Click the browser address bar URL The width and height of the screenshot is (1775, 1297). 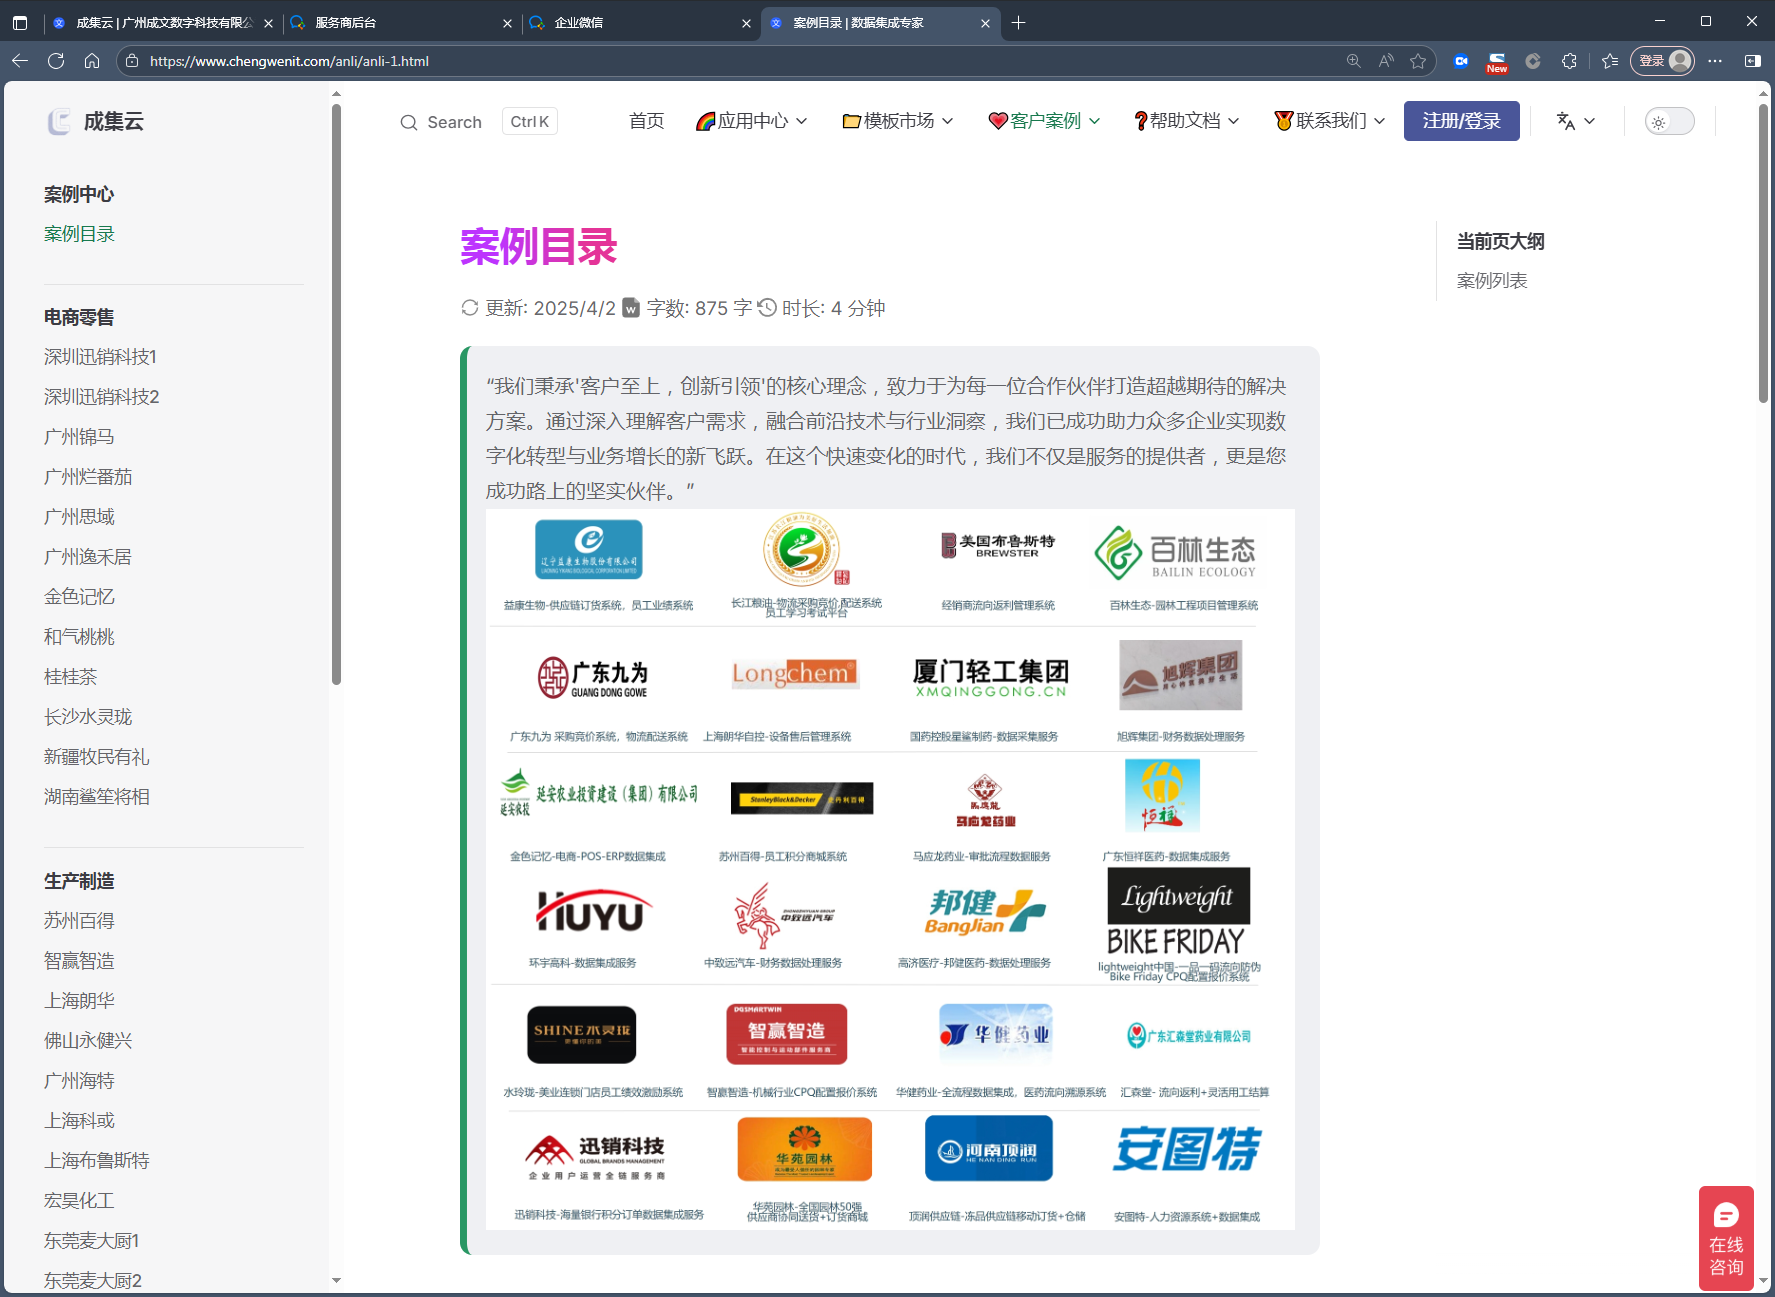pos(289,61)
